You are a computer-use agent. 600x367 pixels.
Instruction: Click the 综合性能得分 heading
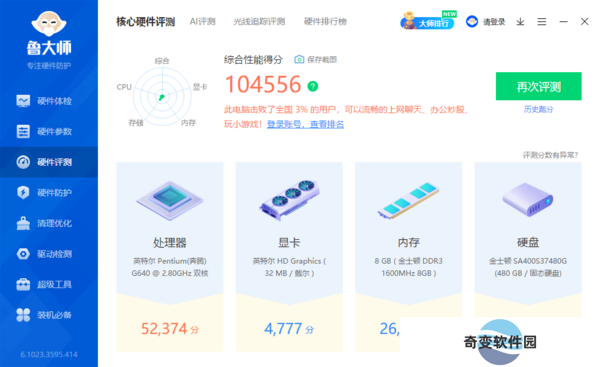tap(253, 60)
